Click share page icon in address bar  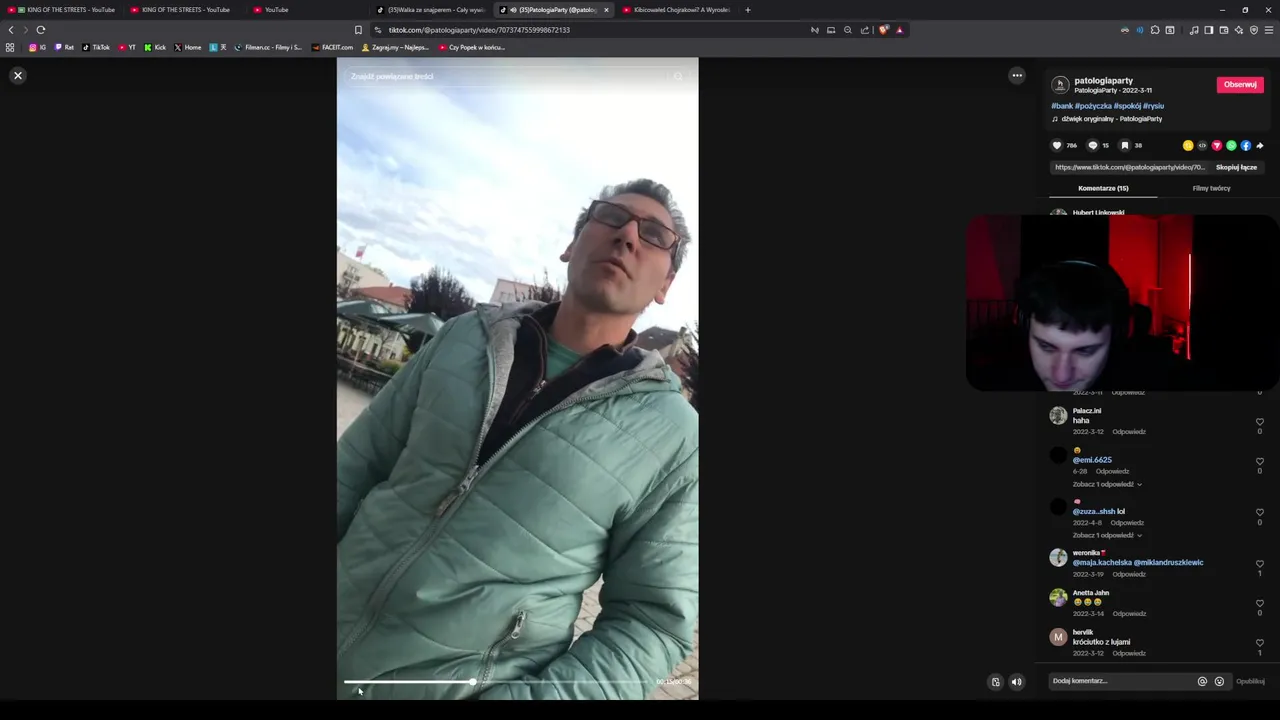(x=865, y=30)
